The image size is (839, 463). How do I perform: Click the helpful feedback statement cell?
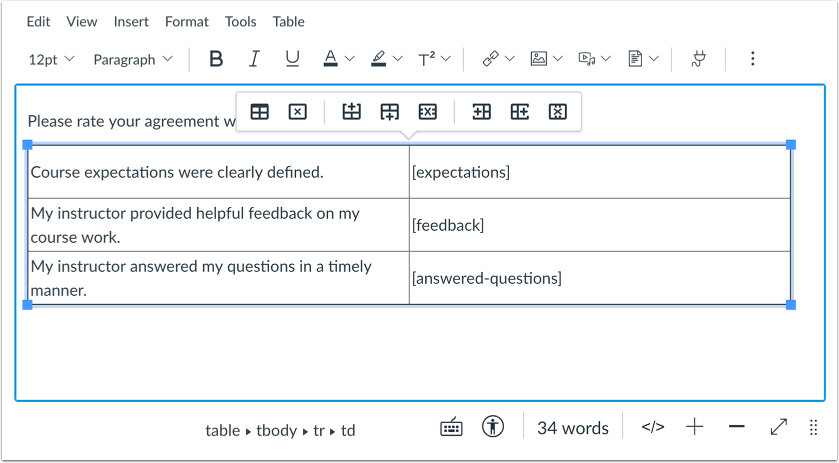coord(219,225)
